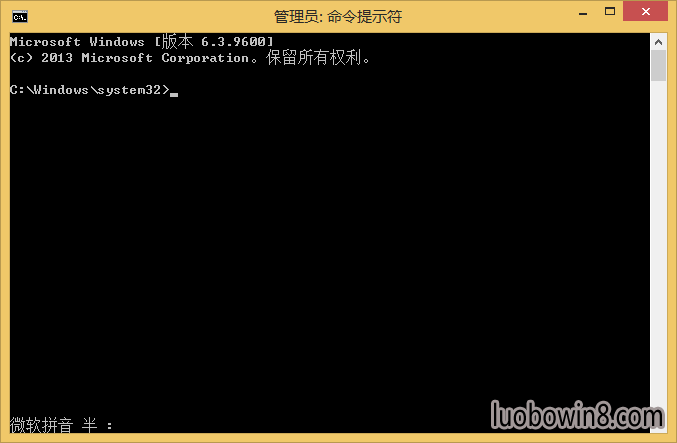The width and height of the screenshot is (677, 443).
Task: Click the Microsoft Windows version line
Action: (142, 41)
